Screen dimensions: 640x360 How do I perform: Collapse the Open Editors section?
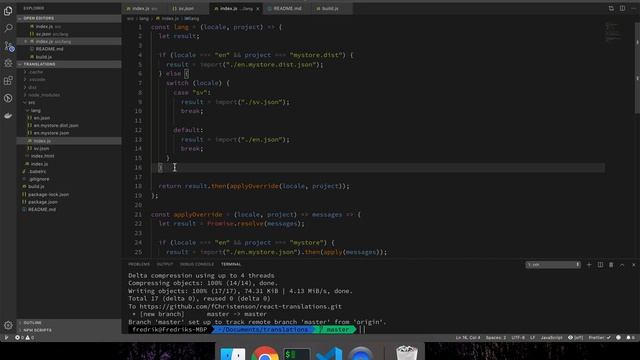(69, 18)
